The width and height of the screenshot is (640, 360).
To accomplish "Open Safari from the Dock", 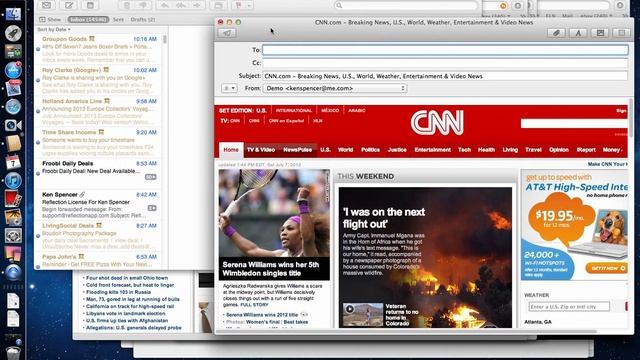I will click(13, 107).
